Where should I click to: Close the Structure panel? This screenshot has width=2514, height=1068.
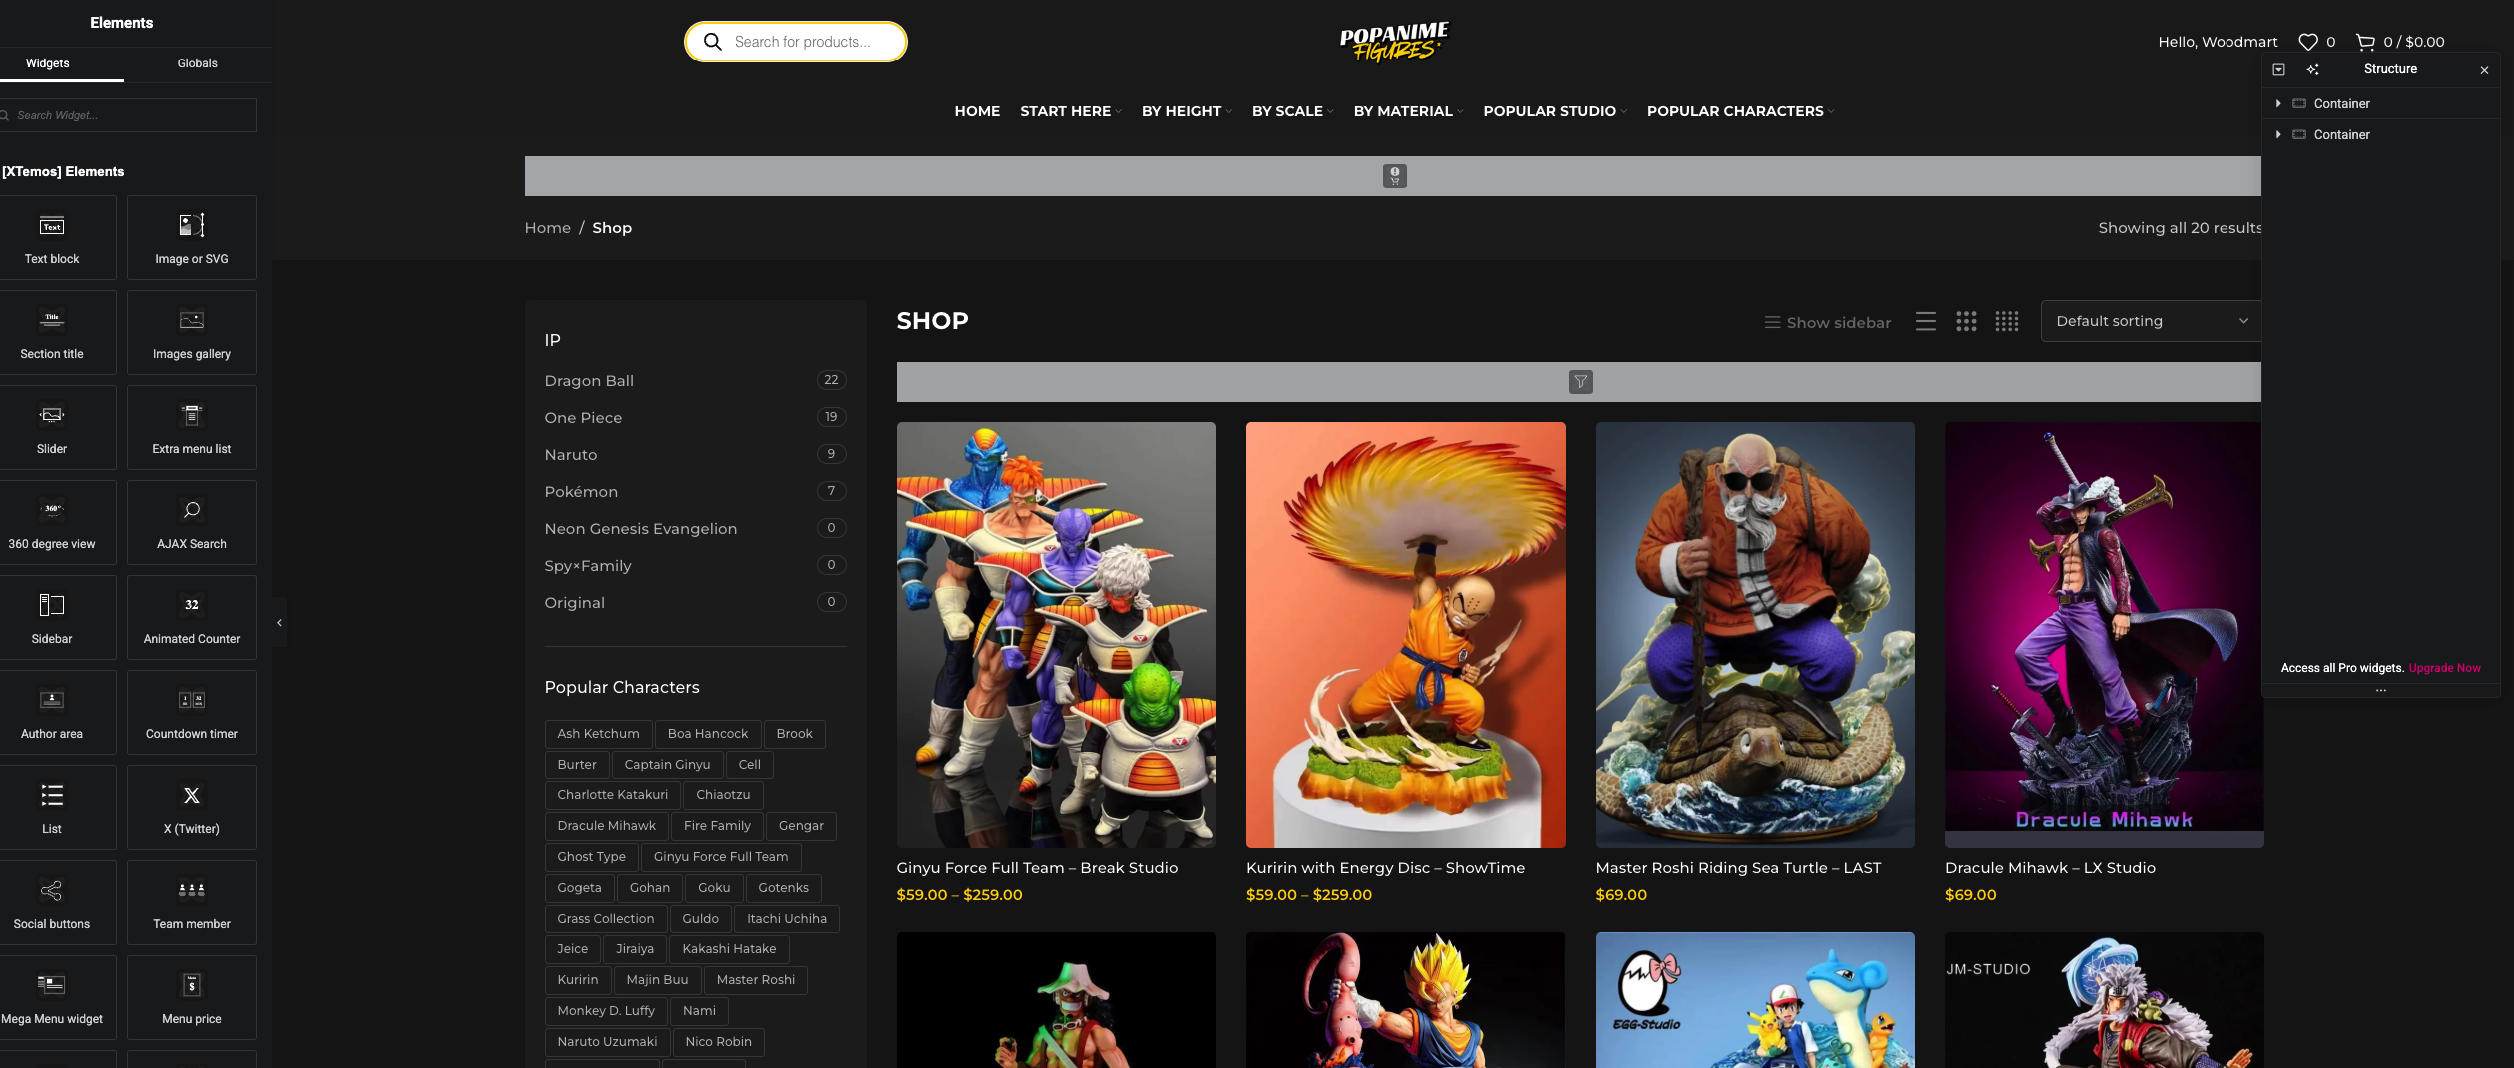2484,70
